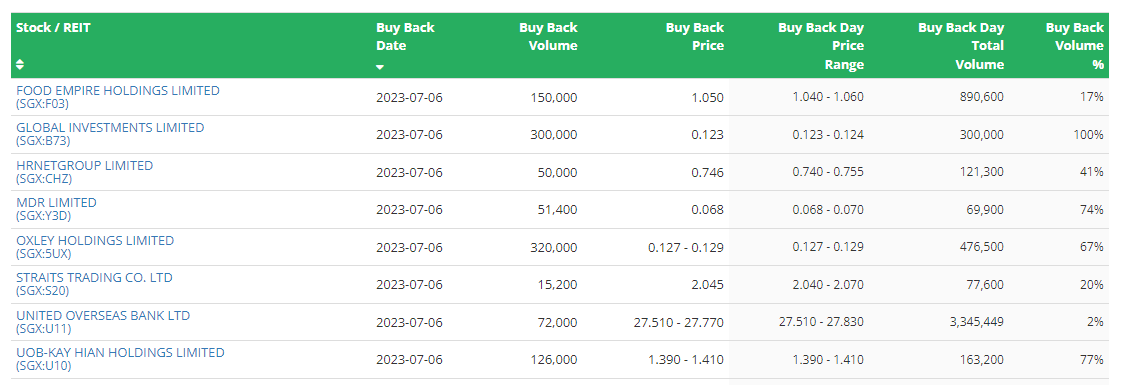
Task: Click the Buy Back Price column header
Action: pos(695,36)
